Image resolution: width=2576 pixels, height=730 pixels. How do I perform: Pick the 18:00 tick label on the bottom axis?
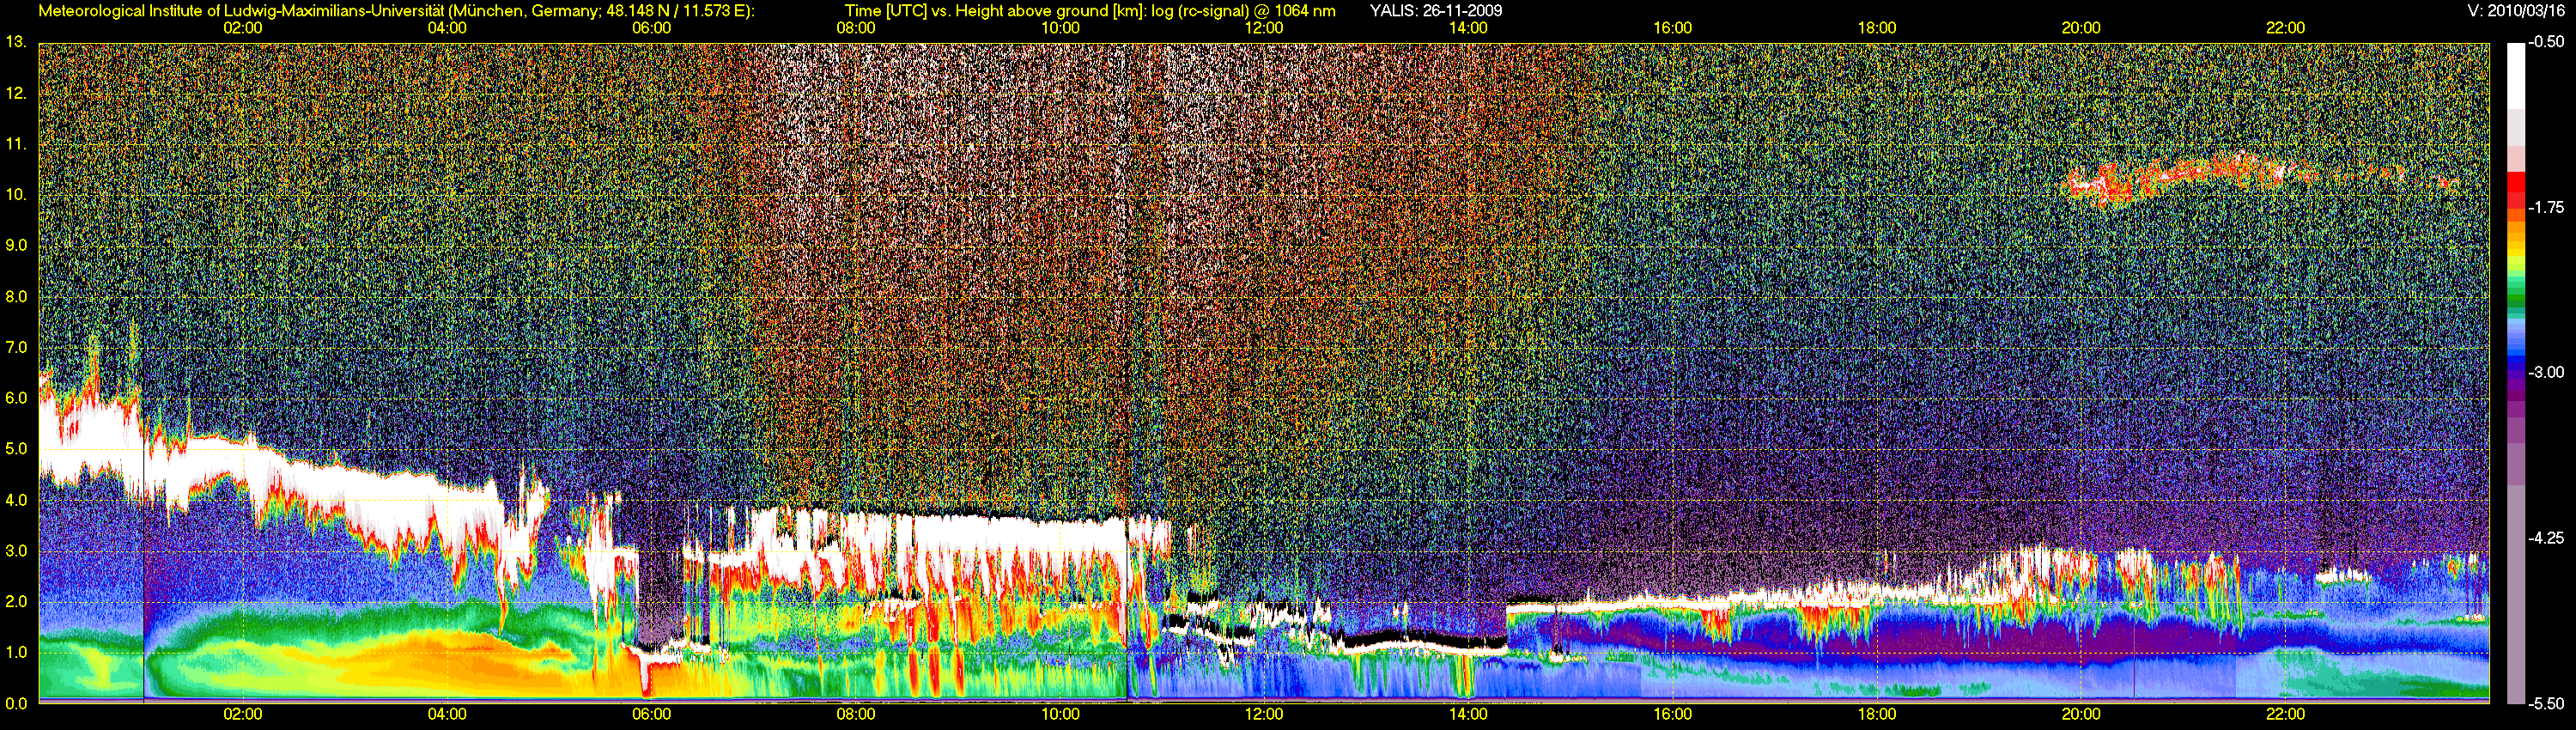(1877, 714)
